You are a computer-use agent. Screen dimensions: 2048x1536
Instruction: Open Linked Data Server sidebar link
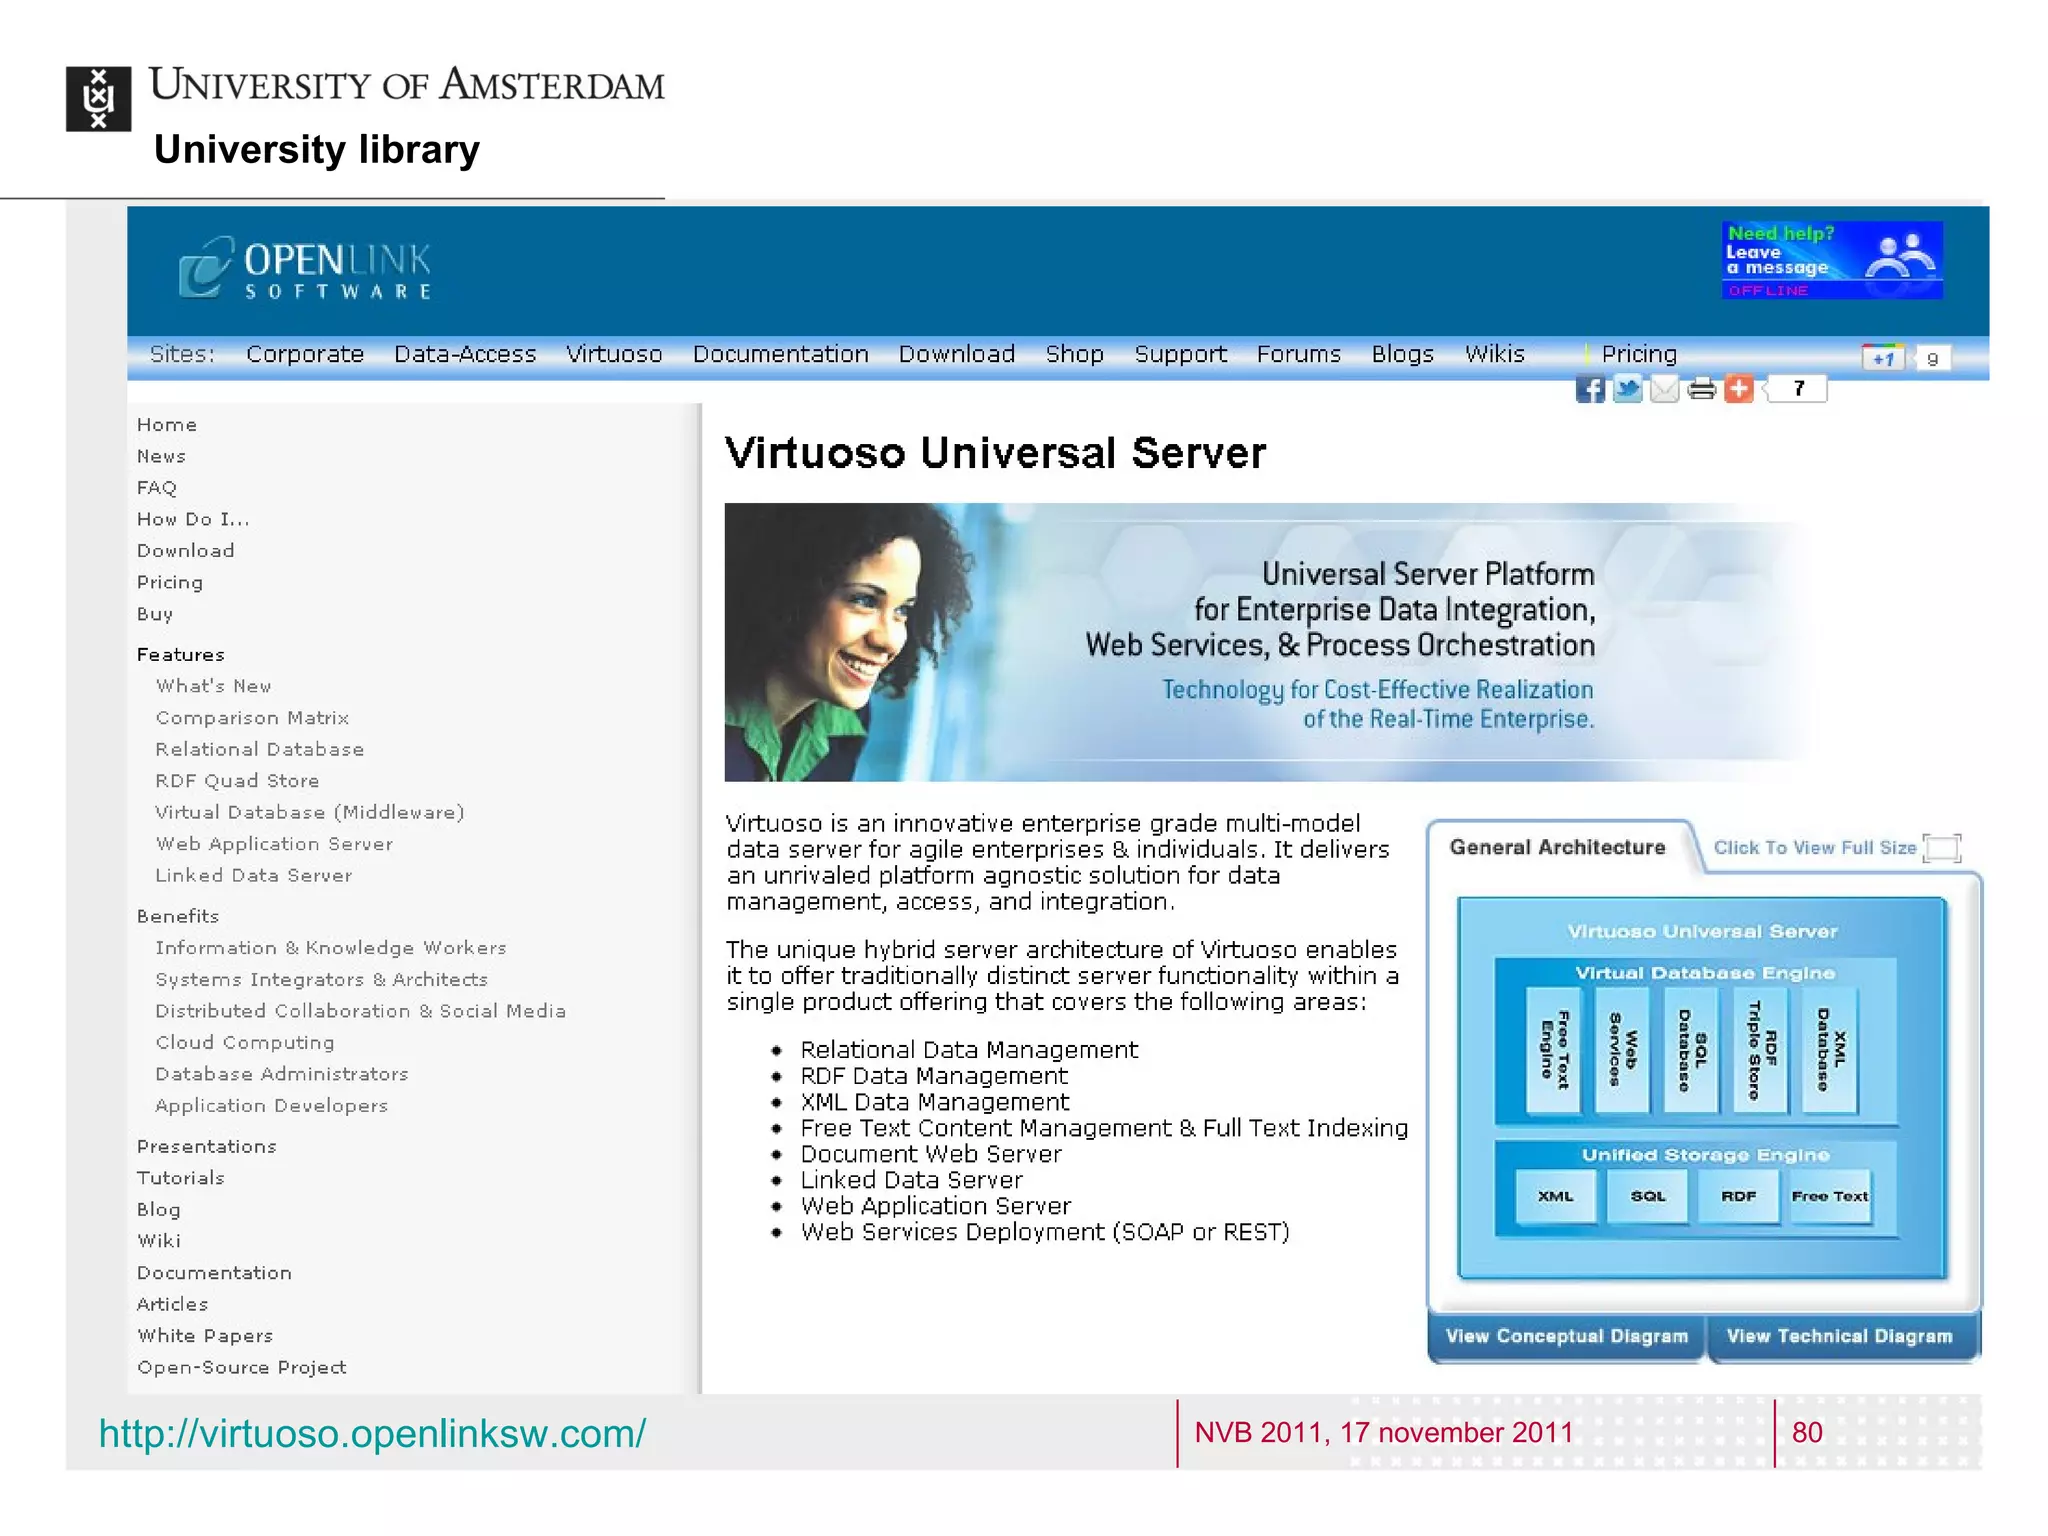(x=254, y=875)
